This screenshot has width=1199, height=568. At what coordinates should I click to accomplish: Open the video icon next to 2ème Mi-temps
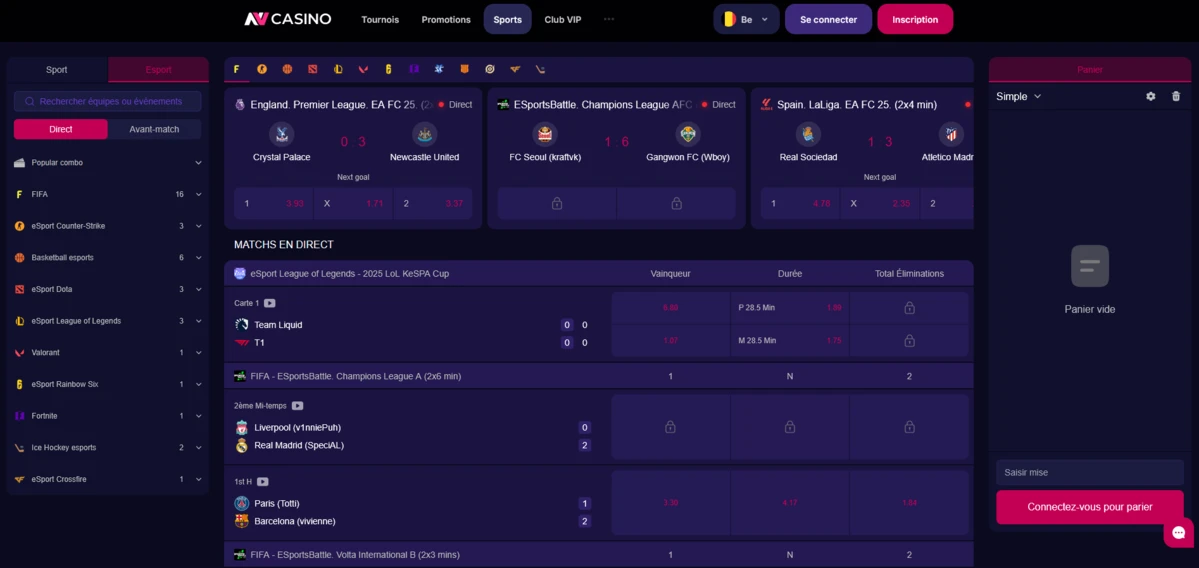297,406
